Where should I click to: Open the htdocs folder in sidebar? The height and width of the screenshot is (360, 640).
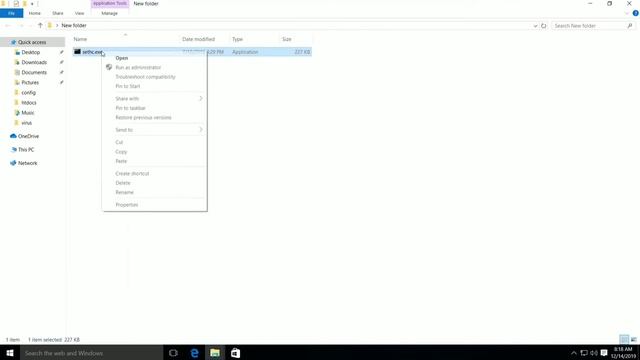[x=29, y=102]
